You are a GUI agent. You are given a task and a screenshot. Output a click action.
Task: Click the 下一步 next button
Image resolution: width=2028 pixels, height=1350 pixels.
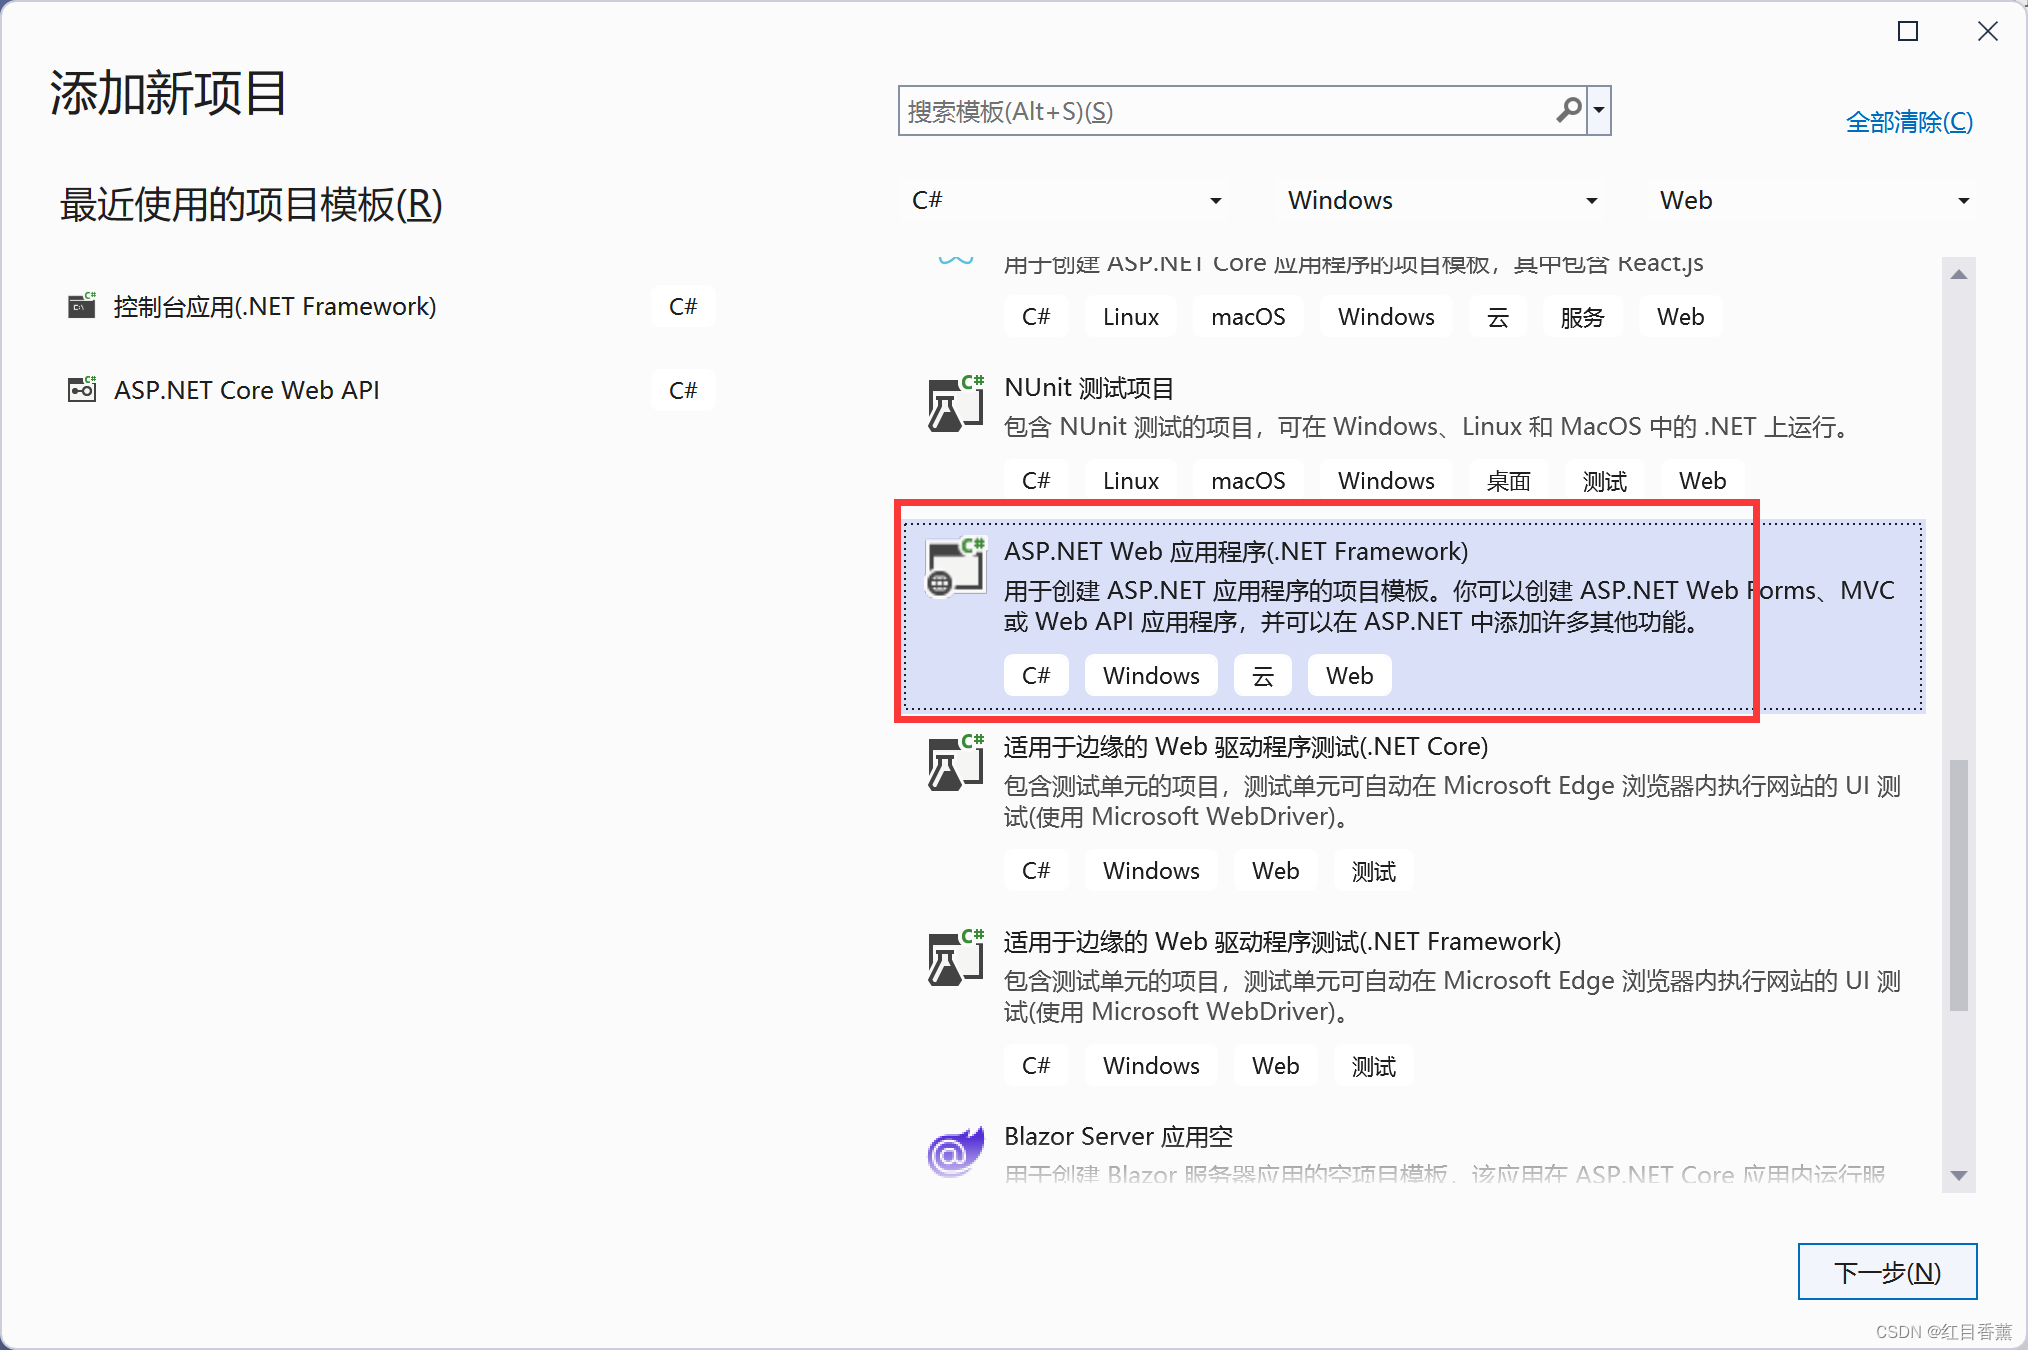pos(1886,1271)
